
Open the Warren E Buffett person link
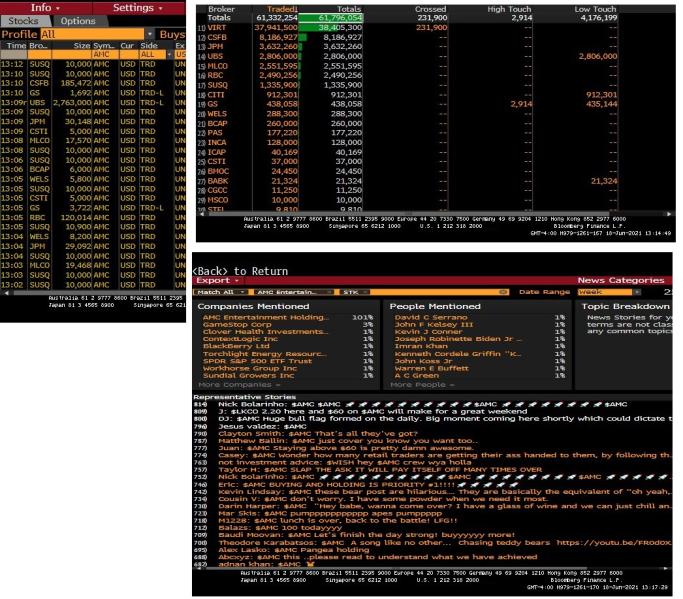tap(431, 368)
